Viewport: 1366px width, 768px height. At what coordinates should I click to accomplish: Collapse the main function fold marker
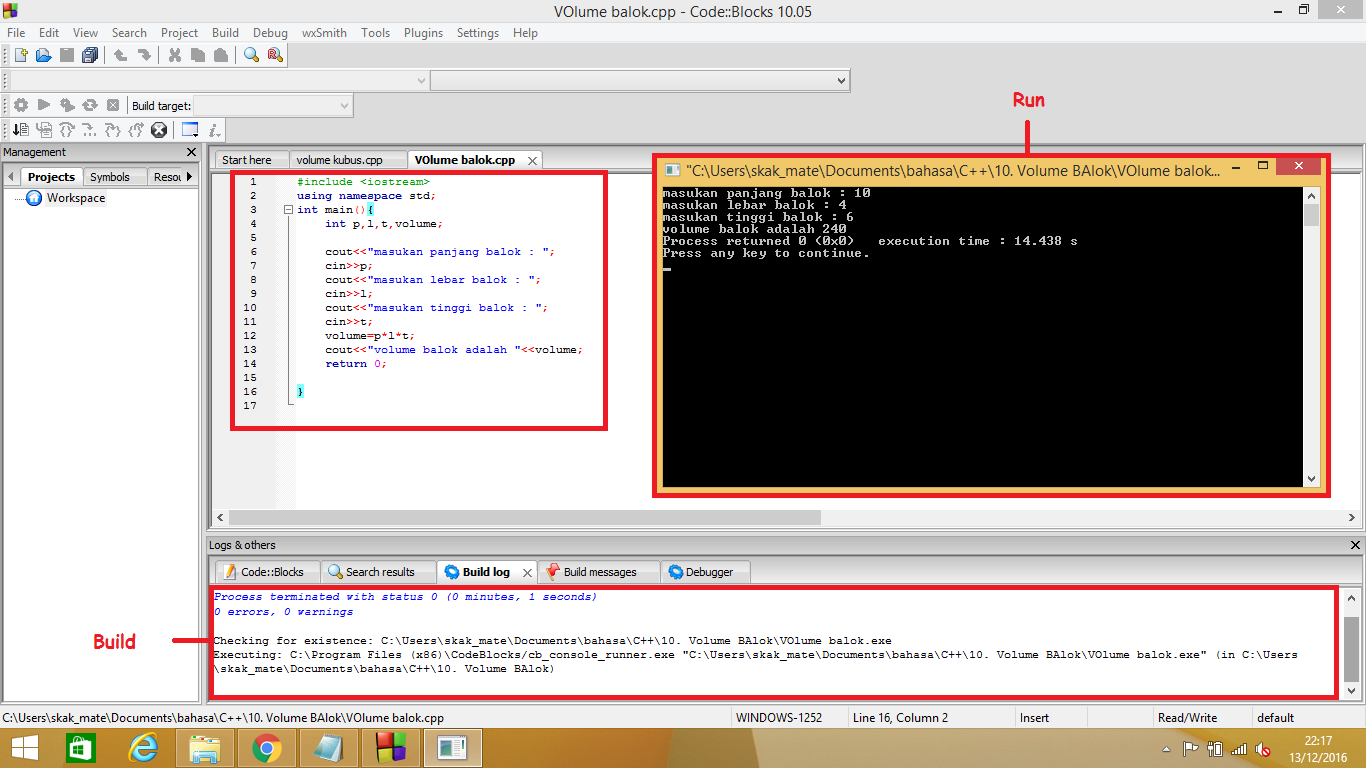[x=288, y=210]
